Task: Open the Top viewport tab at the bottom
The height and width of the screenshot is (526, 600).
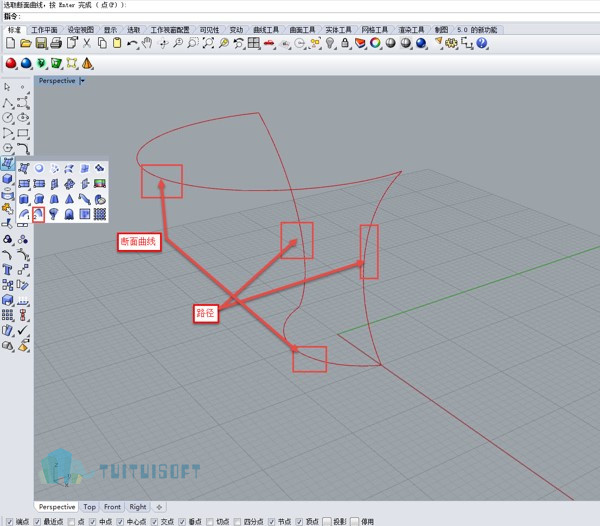Action: pyautogui.click(x=90, y=507)
